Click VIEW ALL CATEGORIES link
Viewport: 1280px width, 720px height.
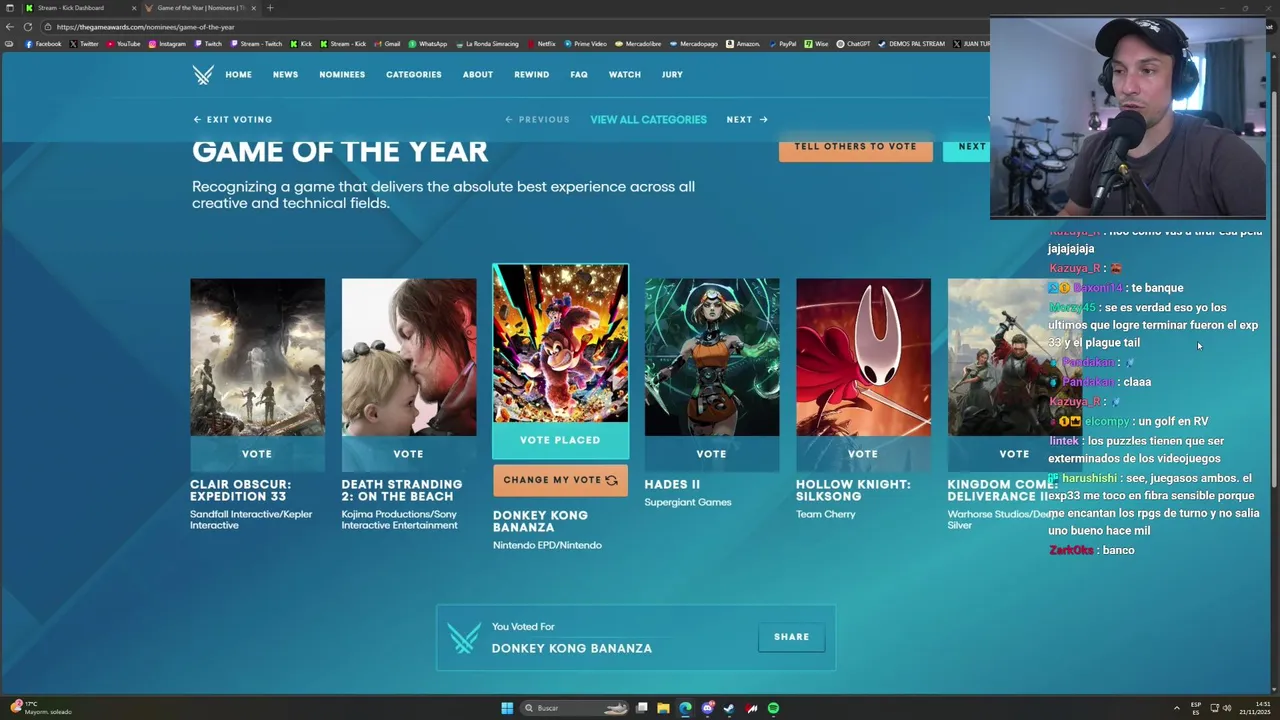tap(648, 120)
